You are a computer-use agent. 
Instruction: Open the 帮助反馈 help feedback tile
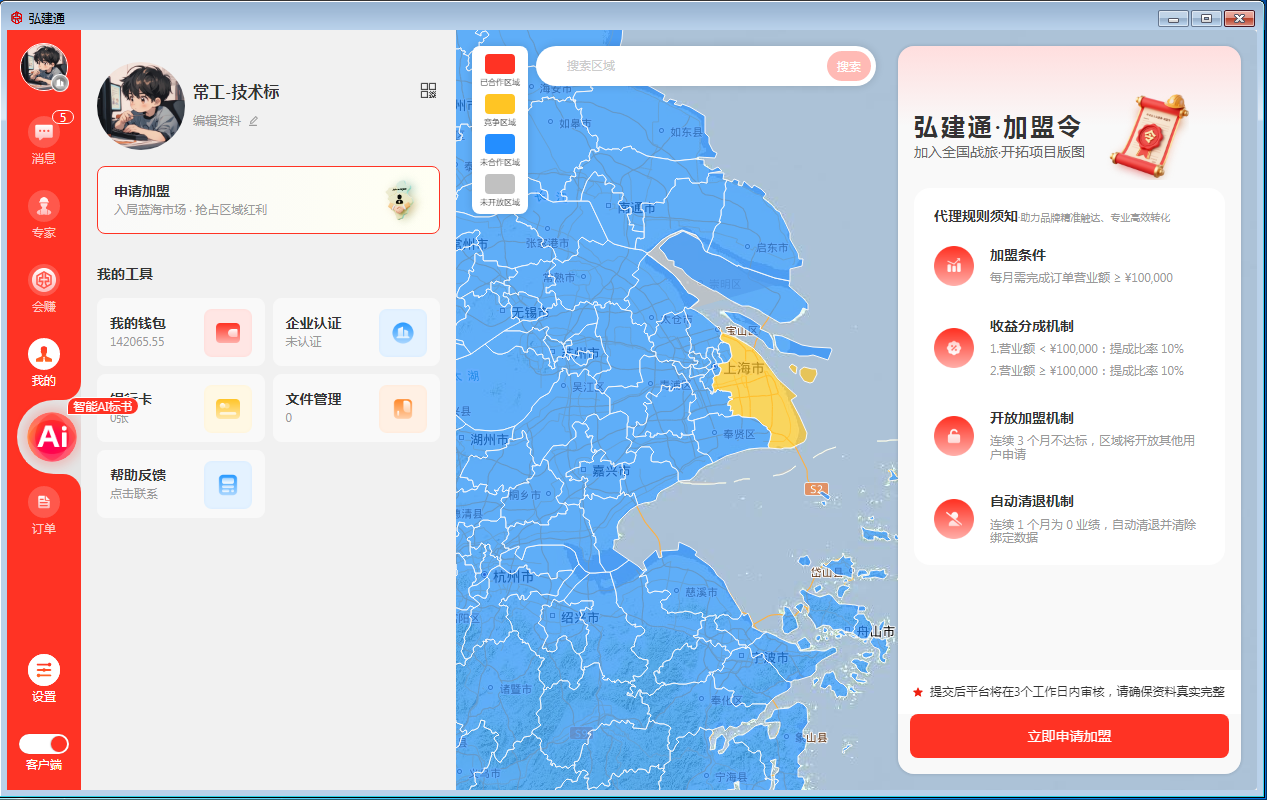(181, 484)
